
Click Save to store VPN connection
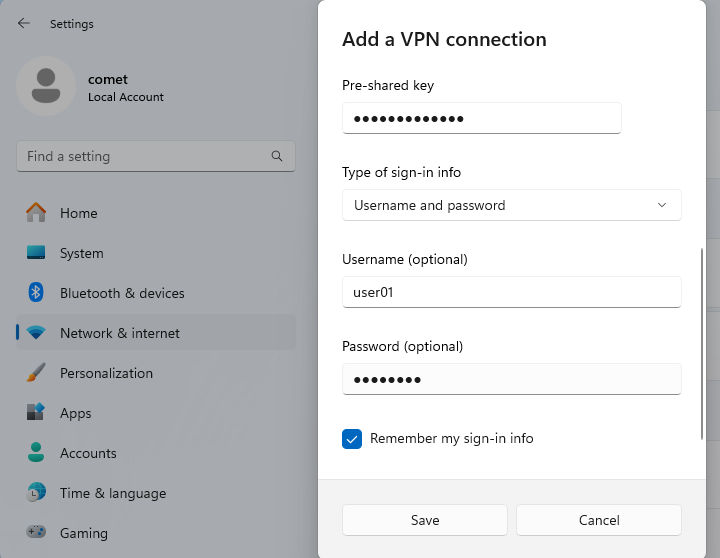(x=425, y=520)
